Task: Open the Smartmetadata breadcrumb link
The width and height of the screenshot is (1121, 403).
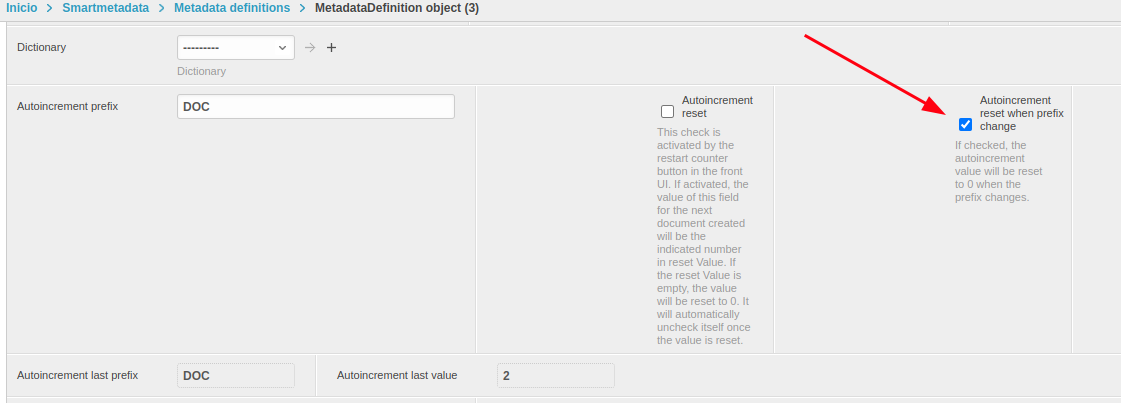Action: click(105, 8)
